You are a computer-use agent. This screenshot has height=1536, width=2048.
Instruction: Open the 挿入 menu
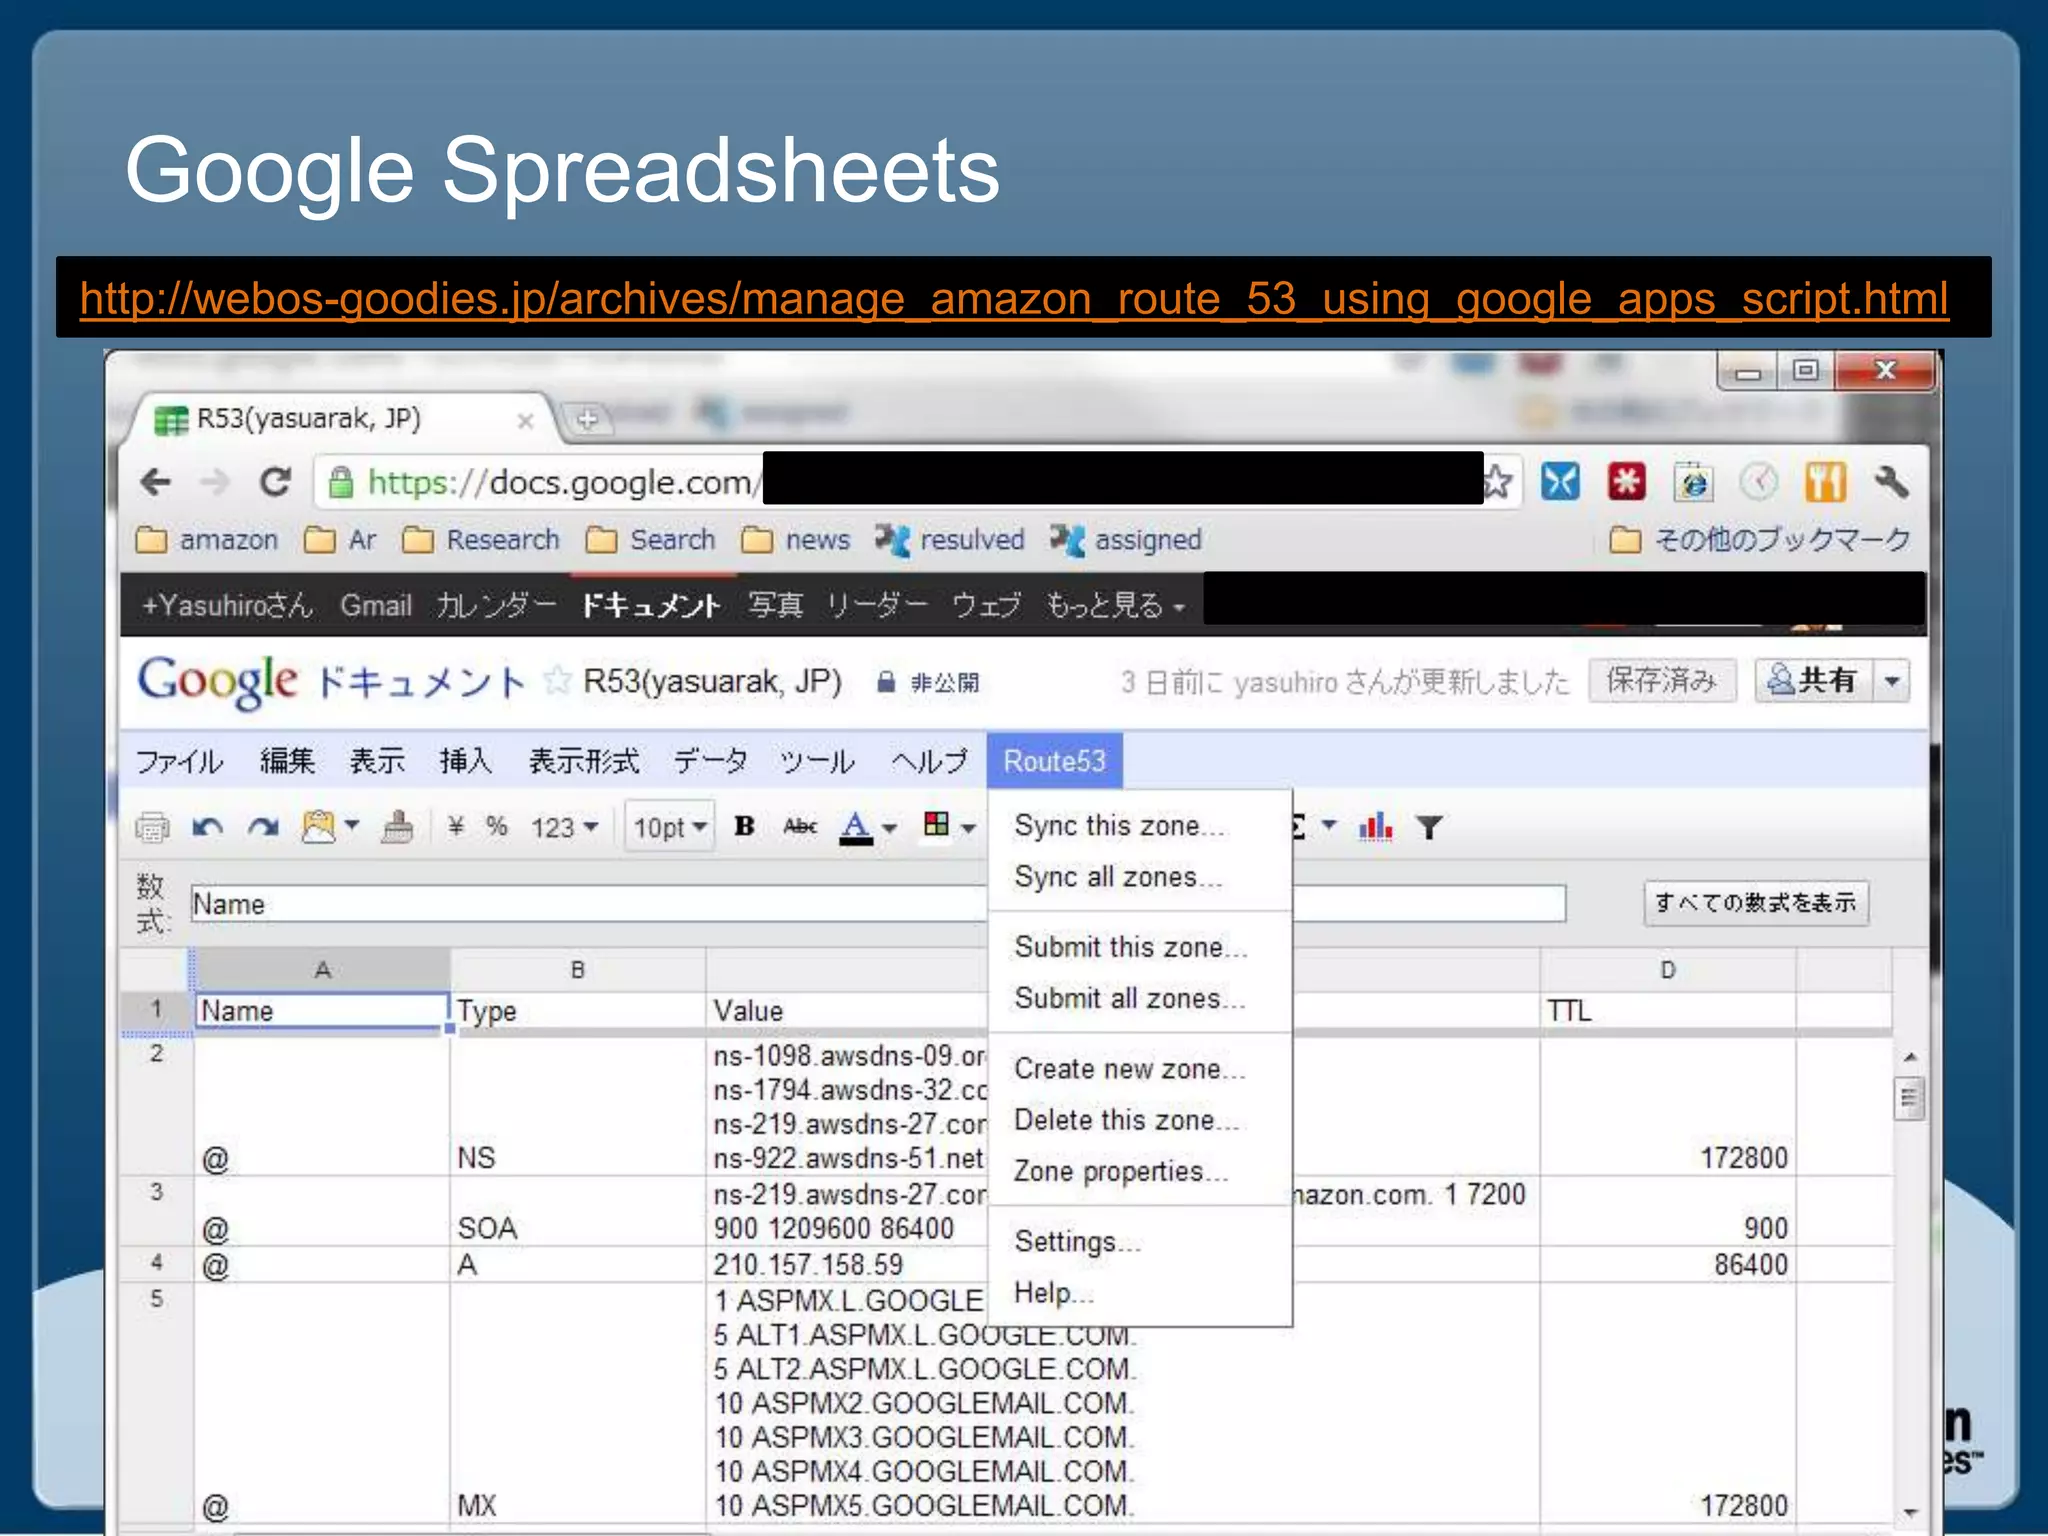click(466, 761)
